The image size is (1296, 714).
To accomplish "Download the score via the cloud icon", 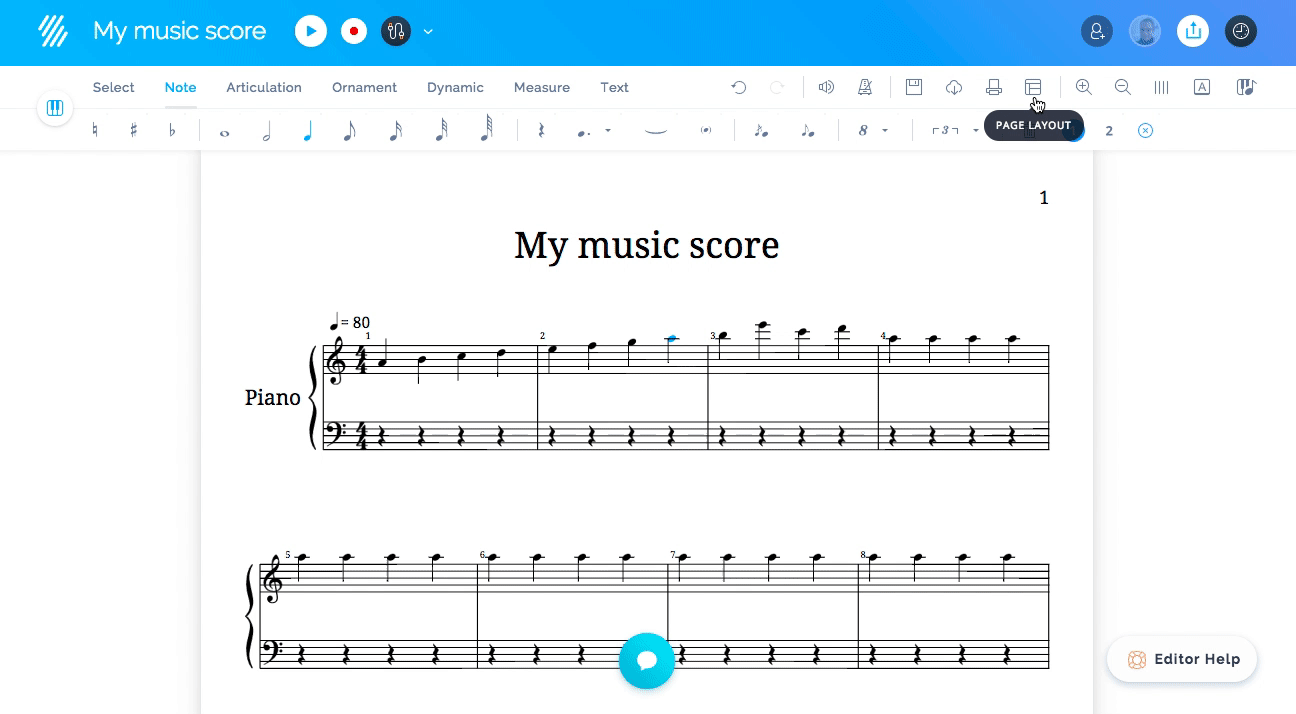I will 953,88.
